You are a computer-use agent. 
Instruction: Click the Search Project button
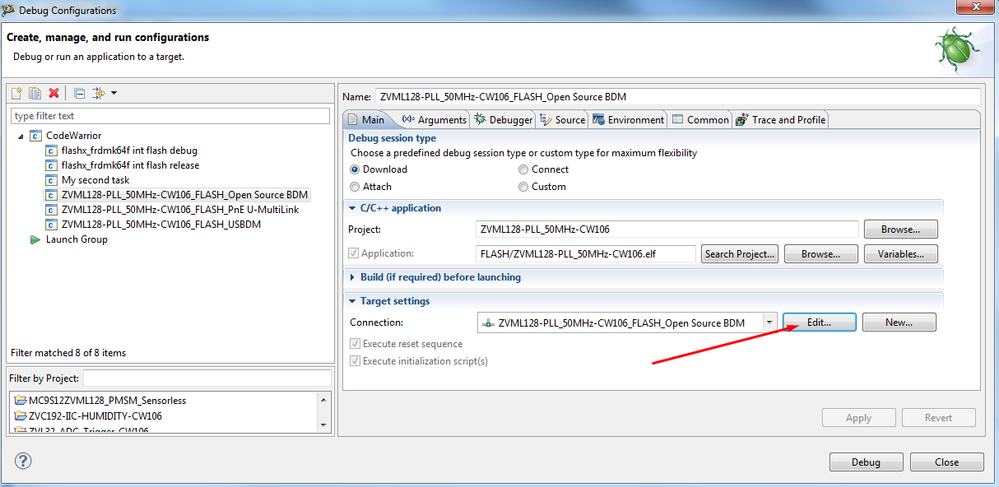click(x=740, y=254)
